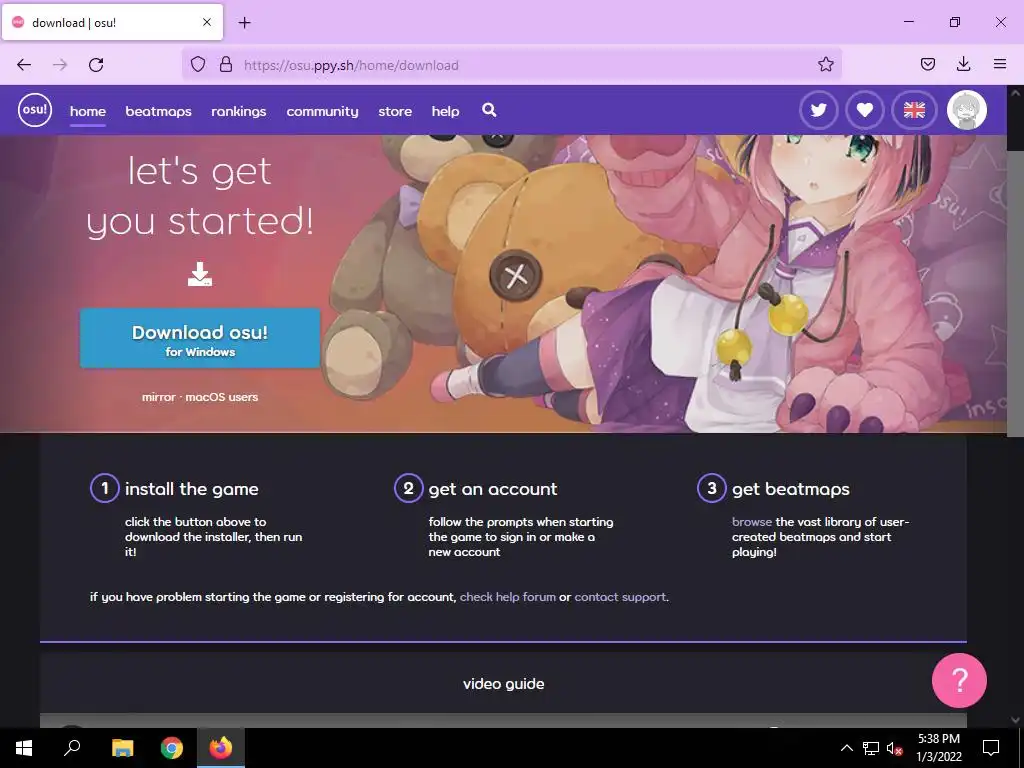Click the 'video guide' heading text
Viewport: 1024px width, 768px height.
pos(504,684)
